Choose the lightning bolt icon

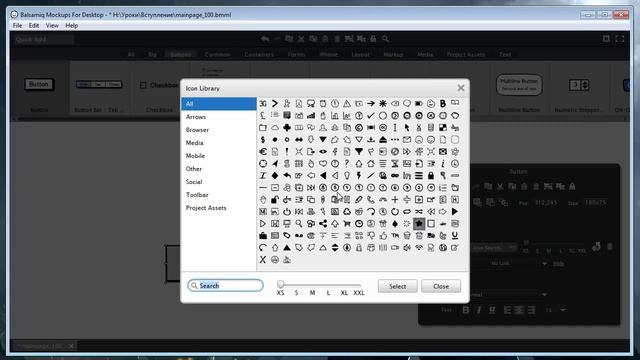click(x=359, y=176)
